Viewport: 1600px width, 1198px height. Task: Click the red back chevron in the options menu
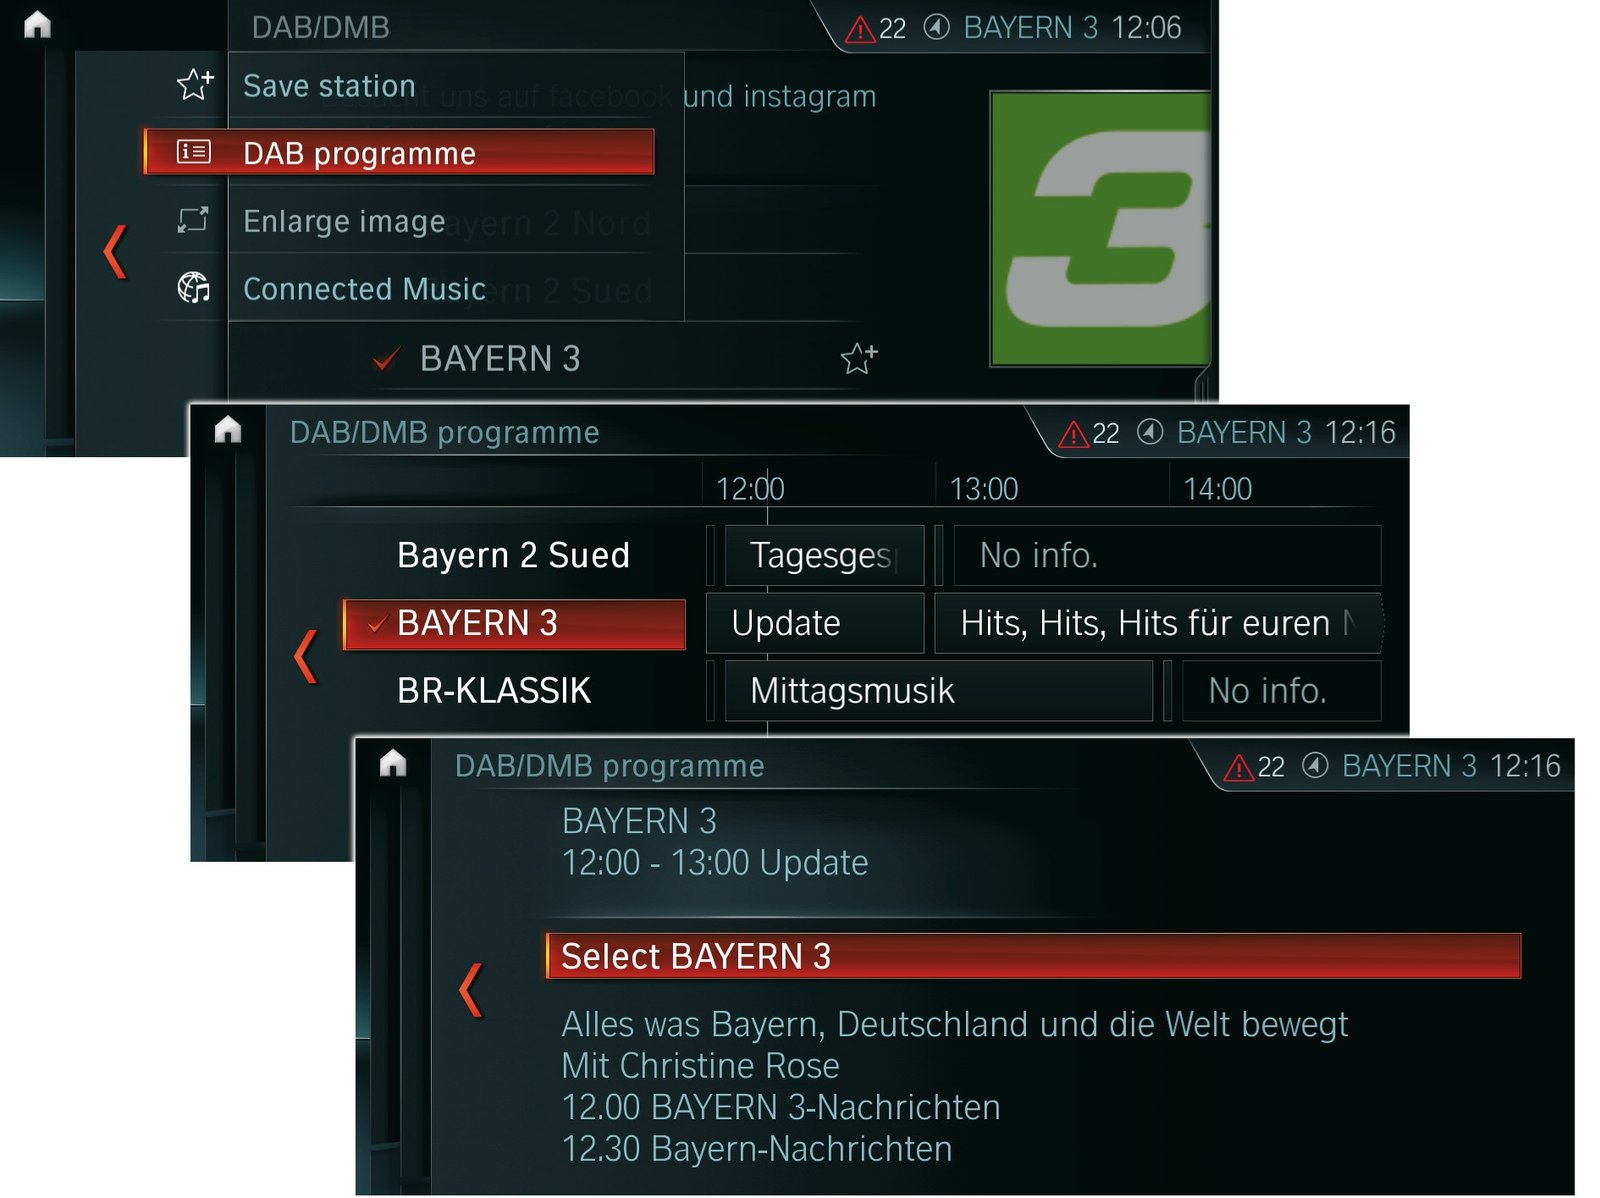tap(115, 252)
